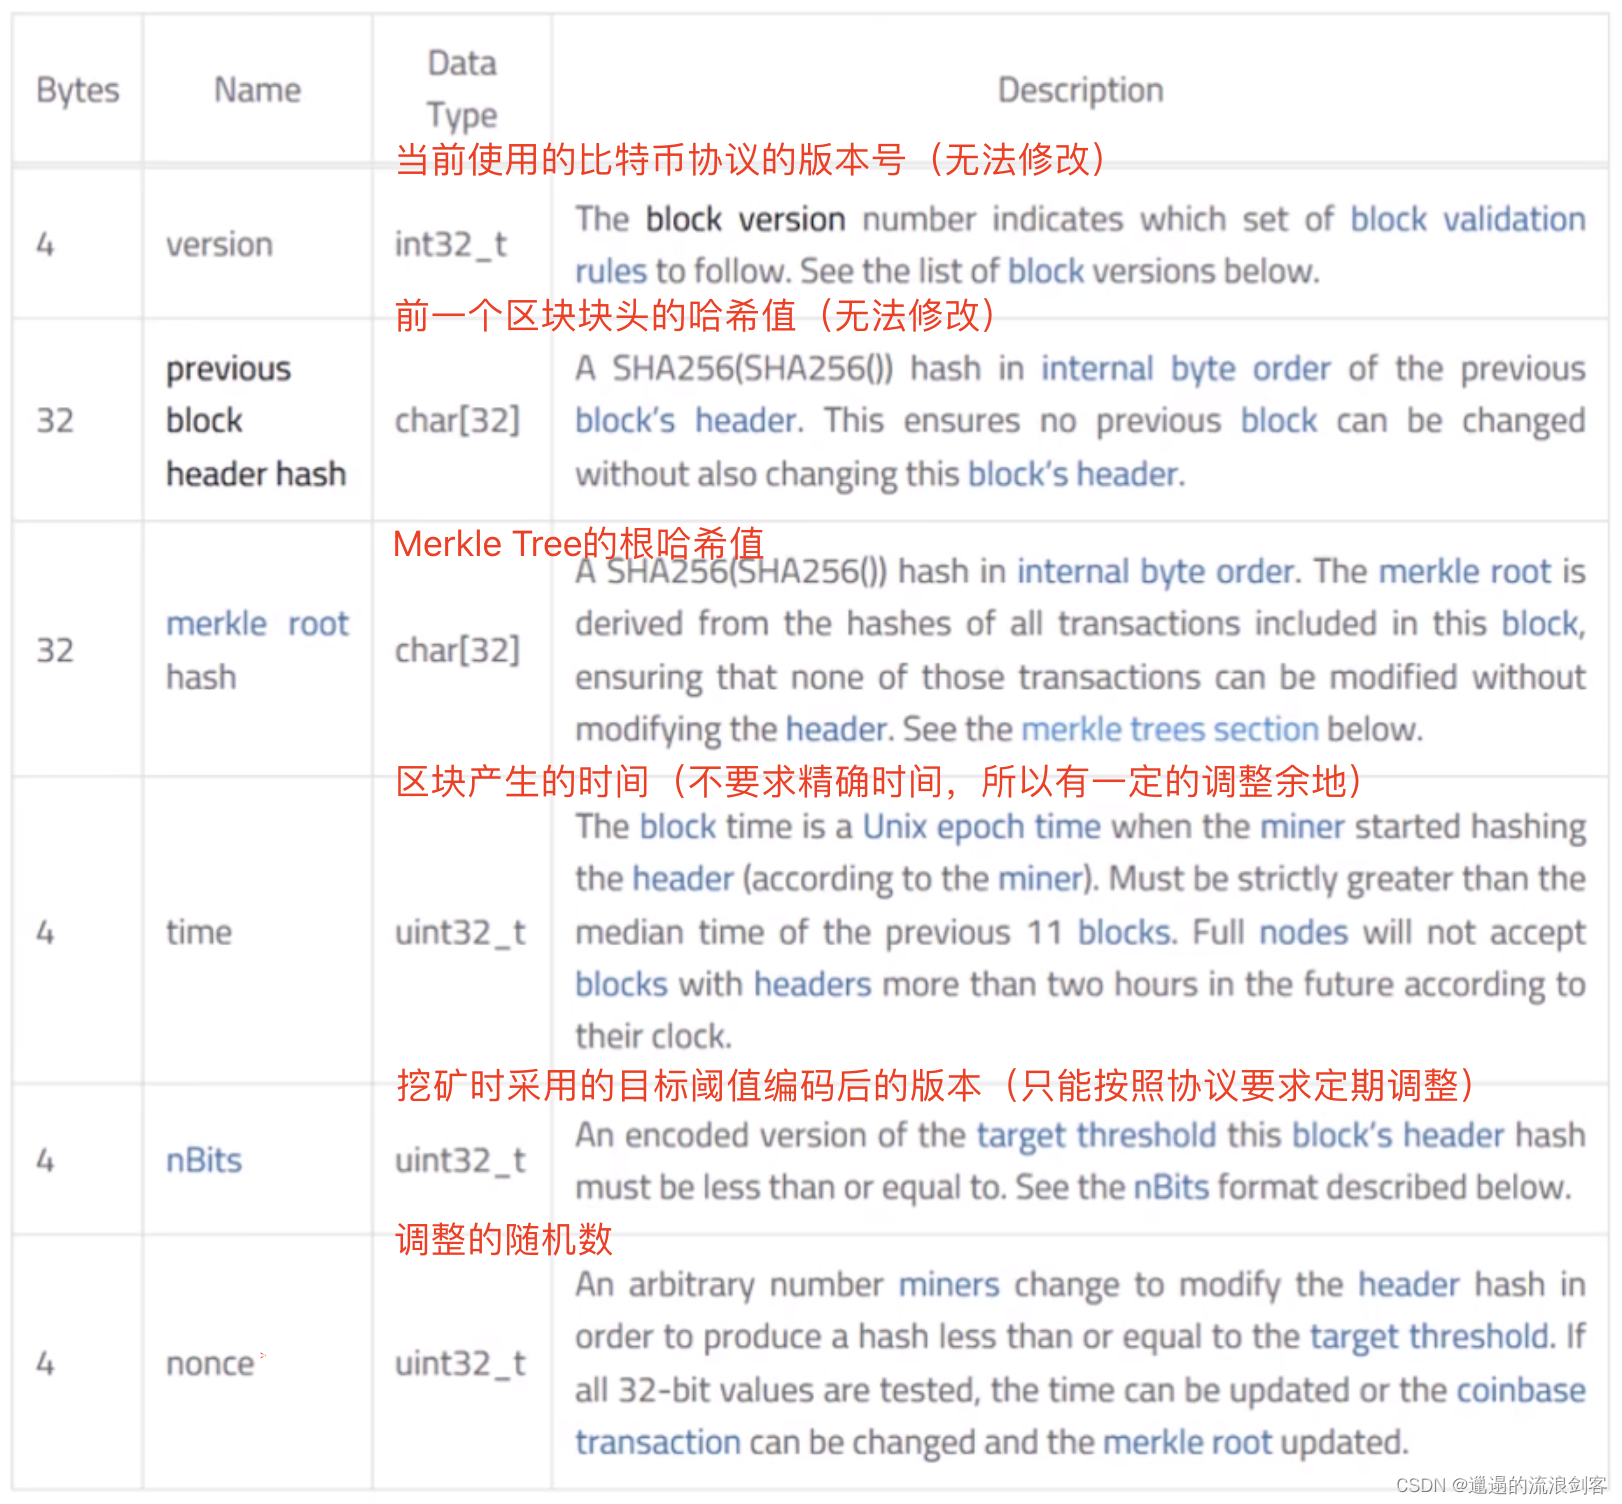Click the "nBits" link in Name column
The image size is (1622, 1504).
[x=204, y=1161]
